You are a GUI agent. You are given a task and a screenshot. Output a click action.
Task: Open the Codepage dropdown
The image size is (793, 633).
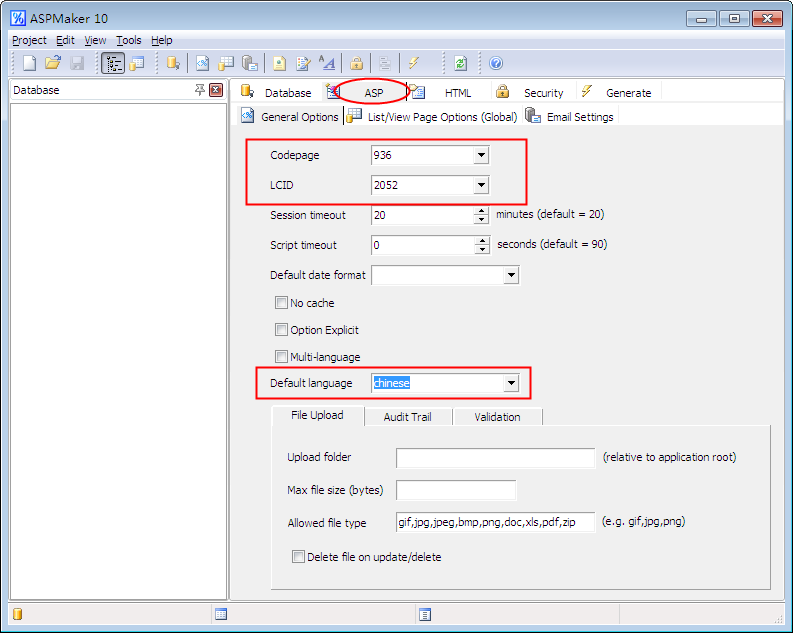point(481,155)
